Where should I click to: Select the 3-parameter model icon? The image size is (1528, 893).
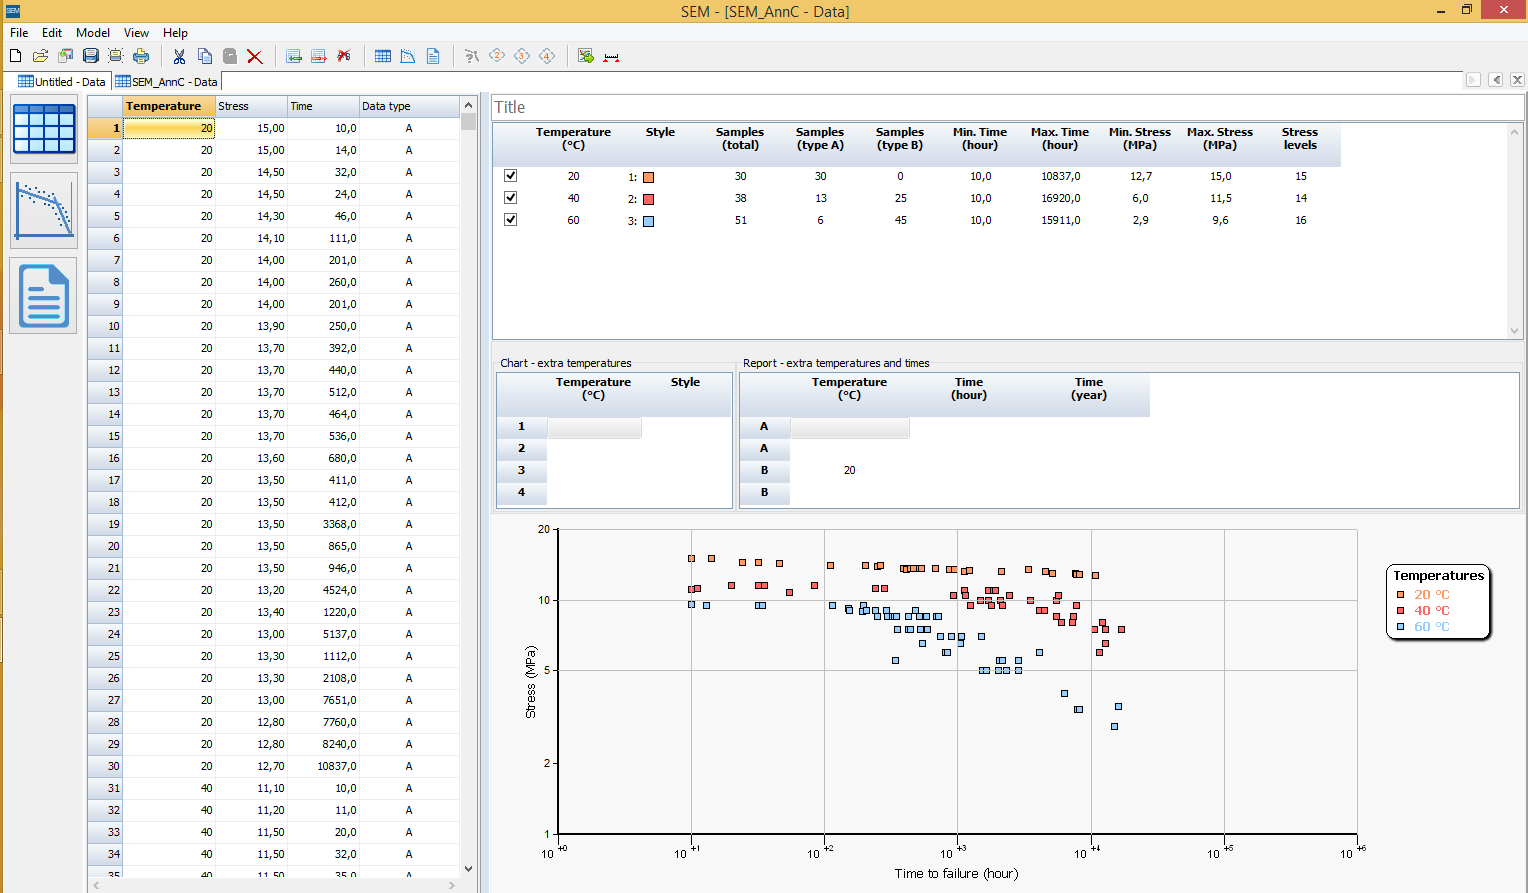click(522, 56)
